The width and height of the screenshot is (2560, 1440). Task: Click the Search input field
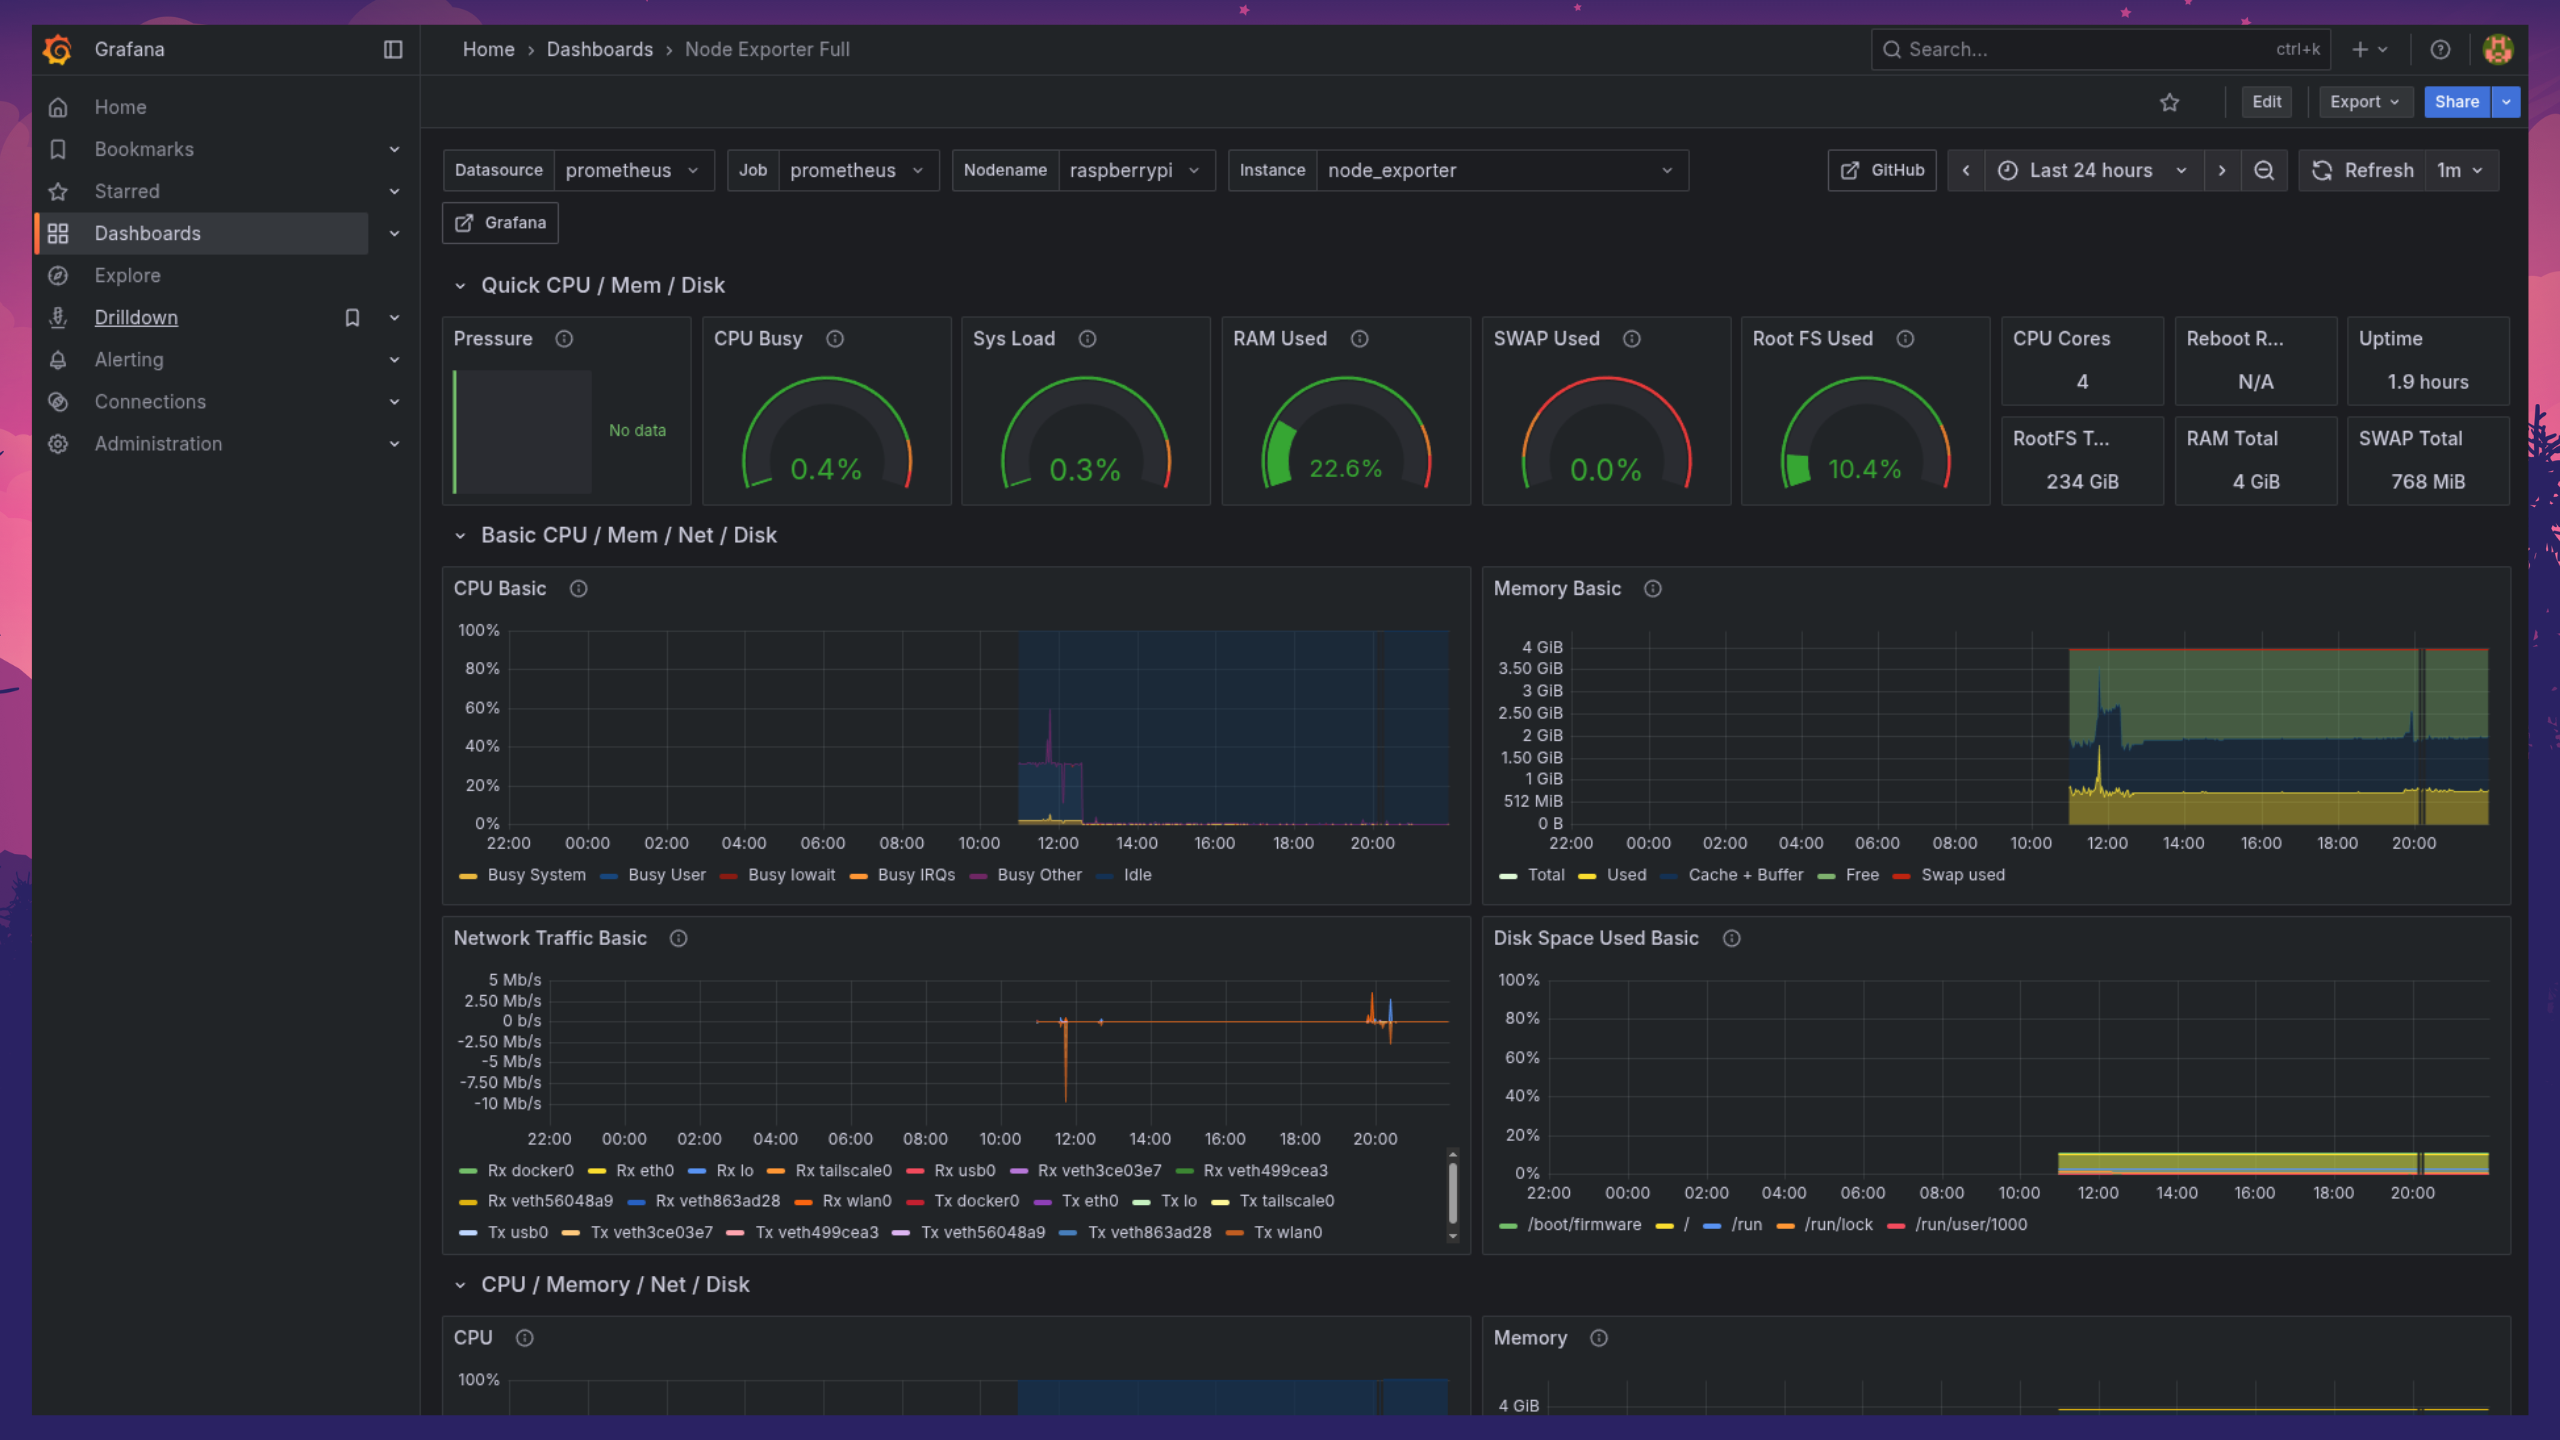(x=2100, y=49)
